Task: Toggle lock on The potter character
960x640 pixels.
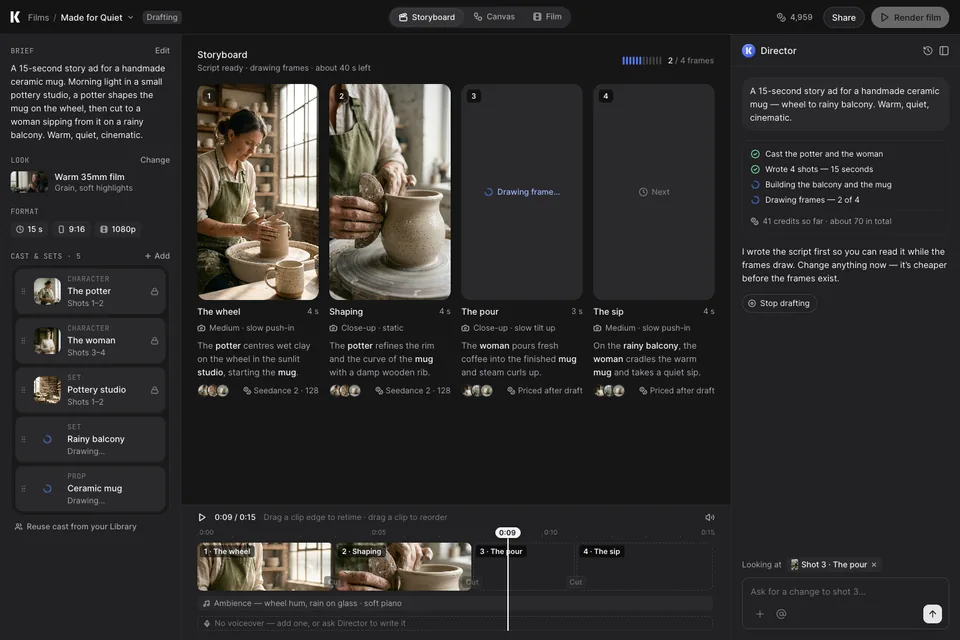Action: [154, 292]
